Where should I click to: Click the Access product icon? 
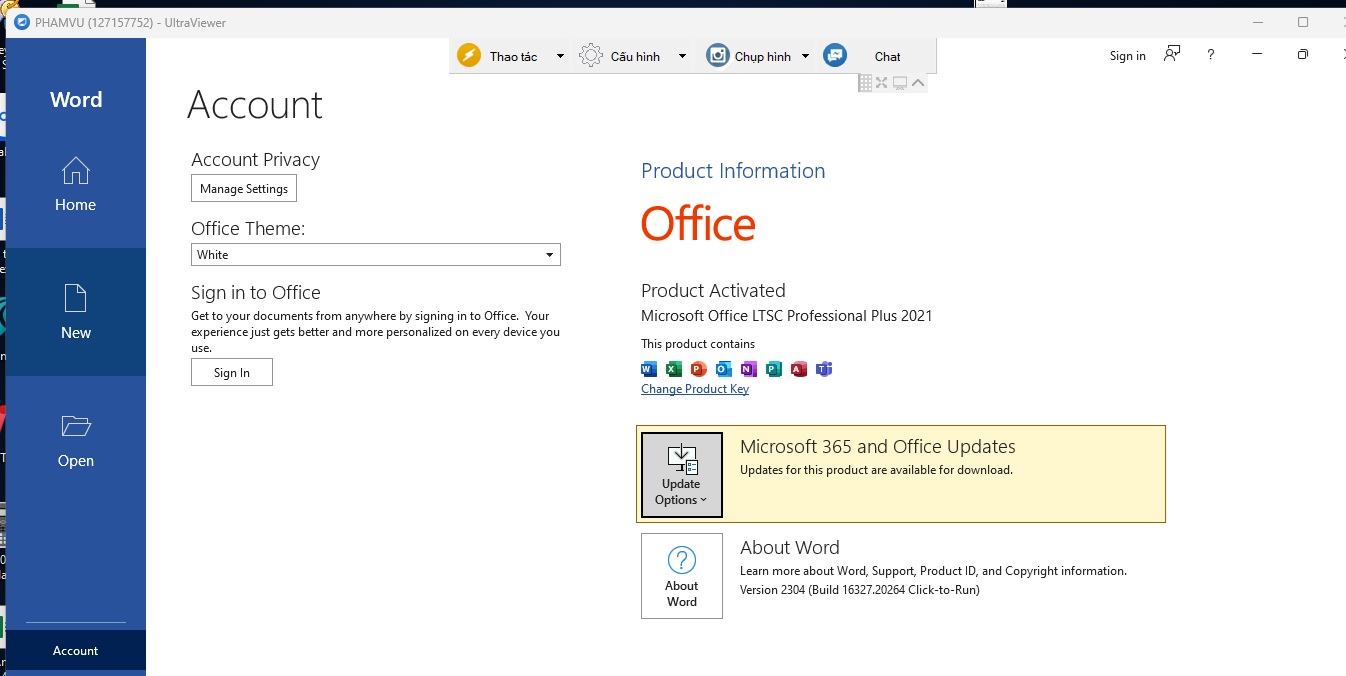(x=799, y=369)
